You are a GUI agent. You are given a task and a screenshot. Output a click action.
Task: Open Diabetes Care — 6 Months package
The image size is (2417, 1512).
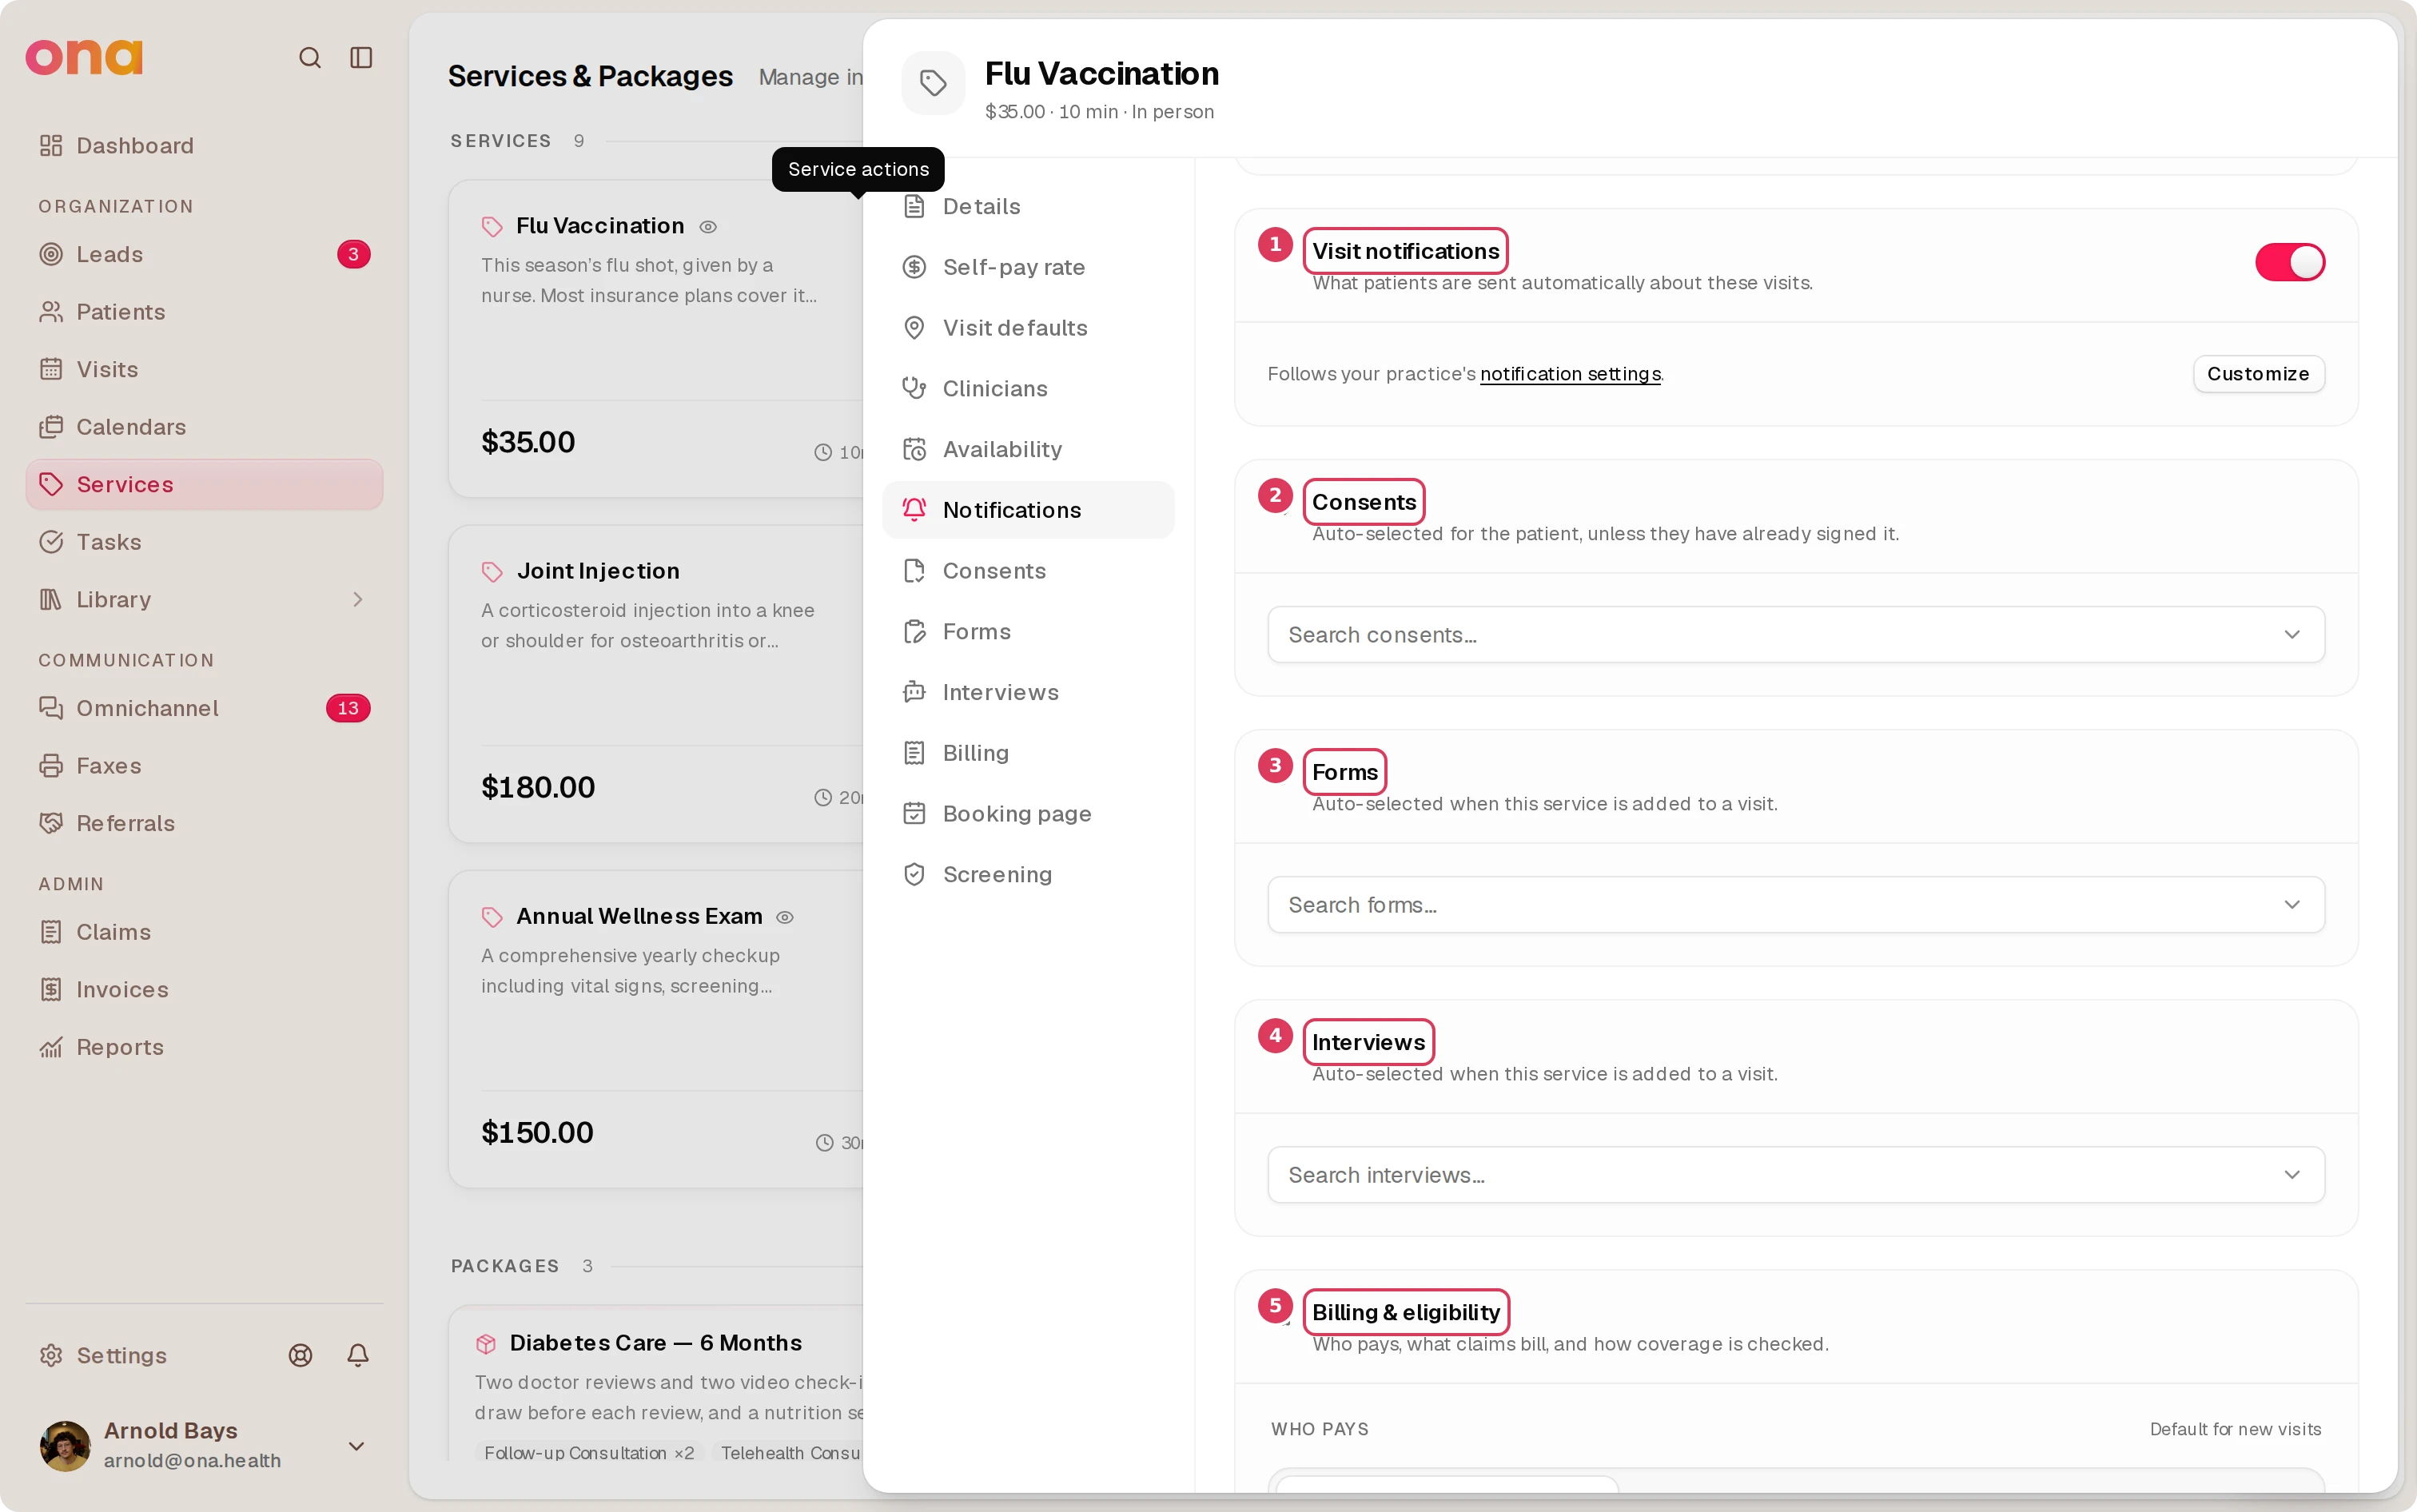pos(656,1343)
